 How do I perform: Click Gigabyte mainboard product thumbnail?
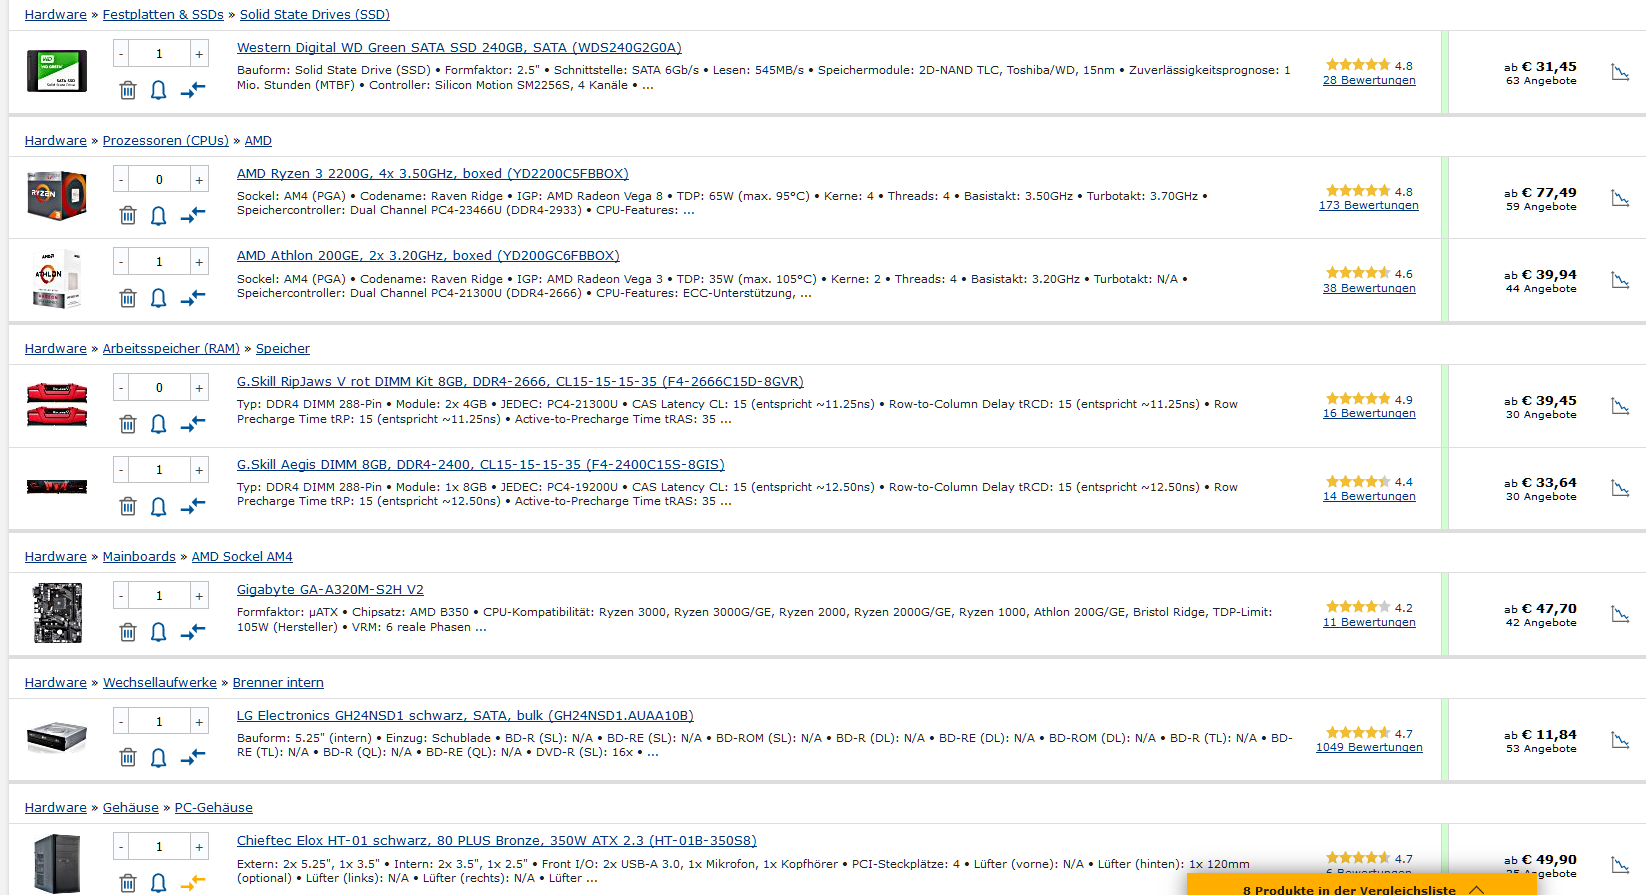(57, 613)
